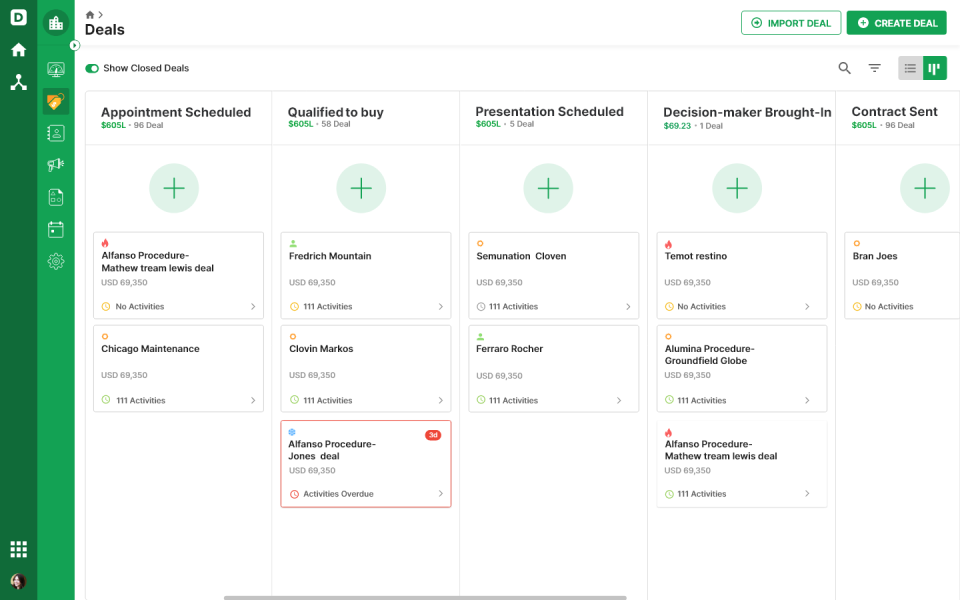The width and height of the screenshot is (960, 600).
Task: Add a deal in Qualified to buy column
Action: (x=361, y=188)
